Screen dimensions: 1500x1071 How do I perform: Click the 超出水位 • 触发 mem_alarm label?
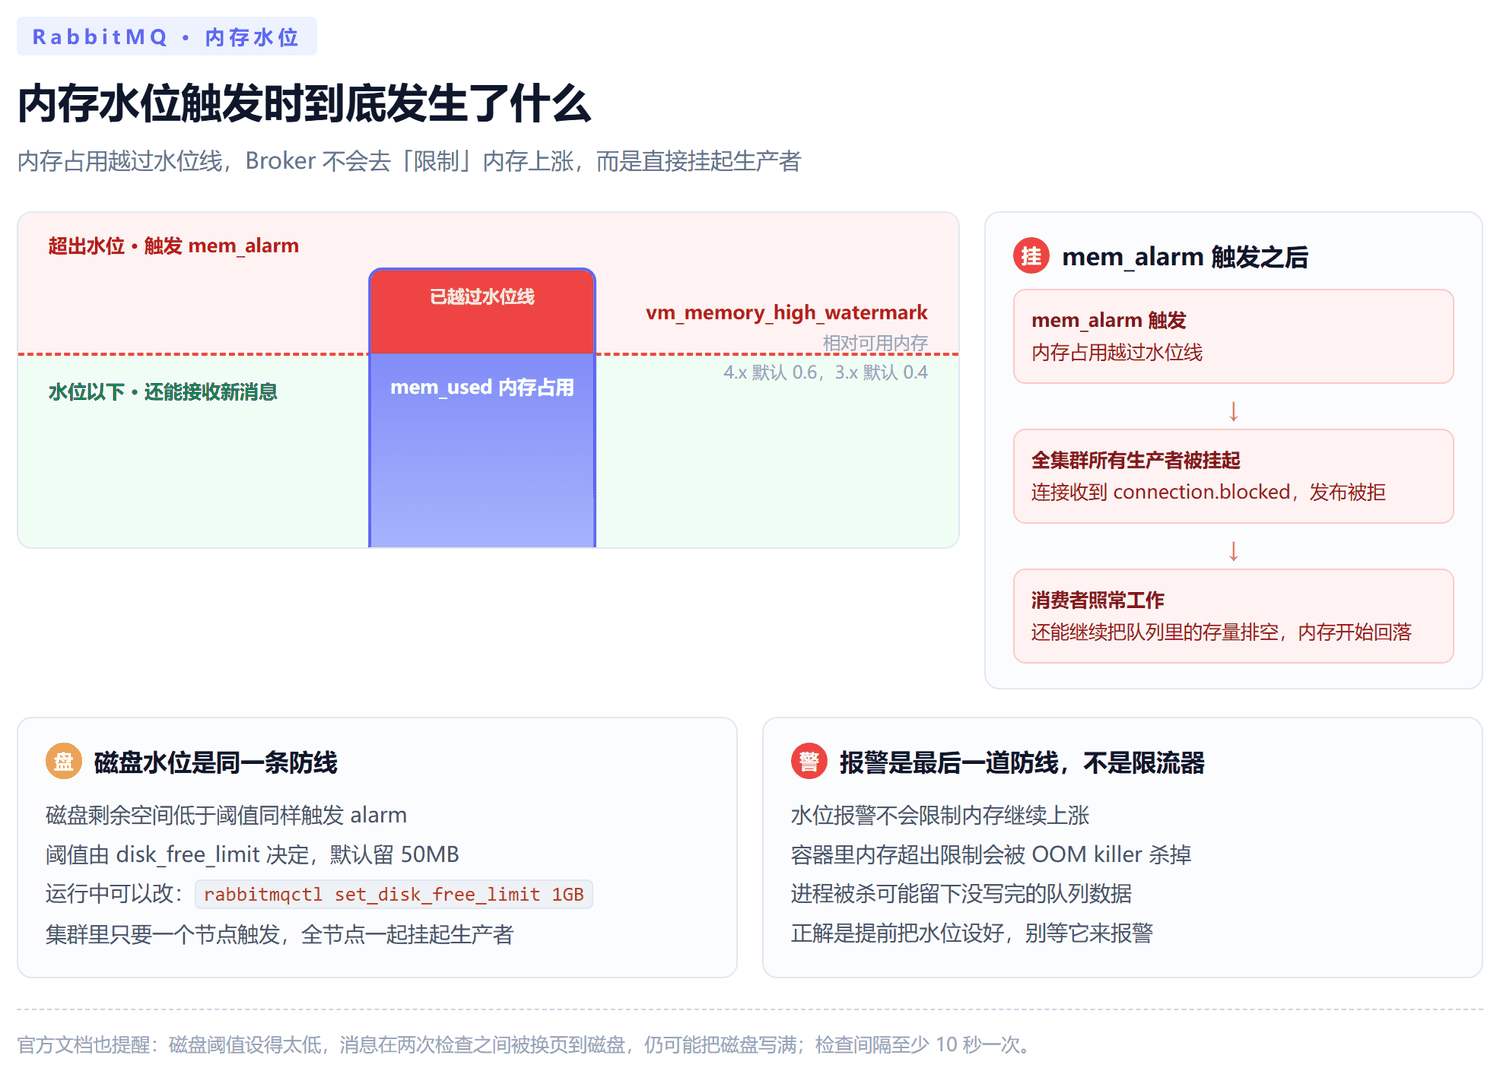173,246
